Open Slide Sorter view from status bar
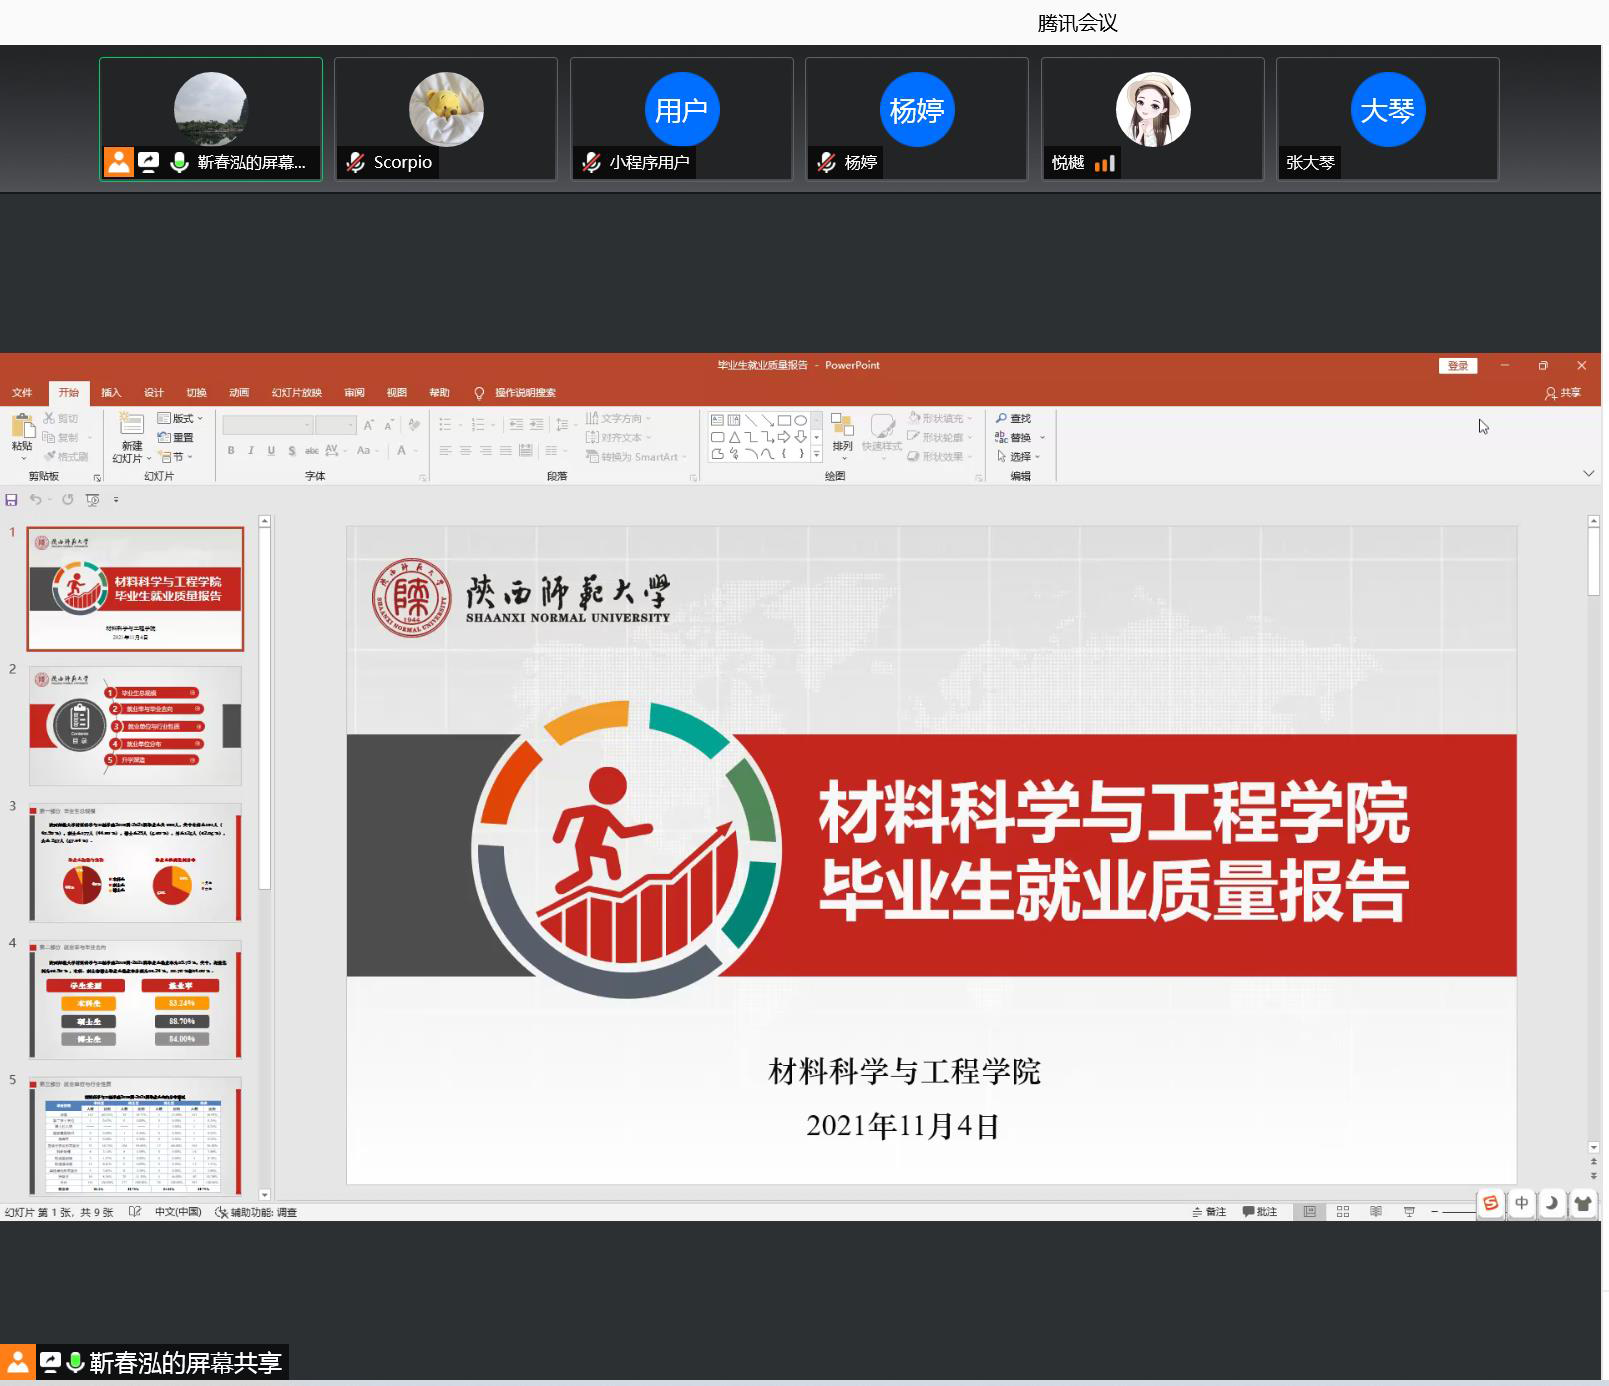This screenshot has height=1386, width=1609. [x=1343, y=1211]
